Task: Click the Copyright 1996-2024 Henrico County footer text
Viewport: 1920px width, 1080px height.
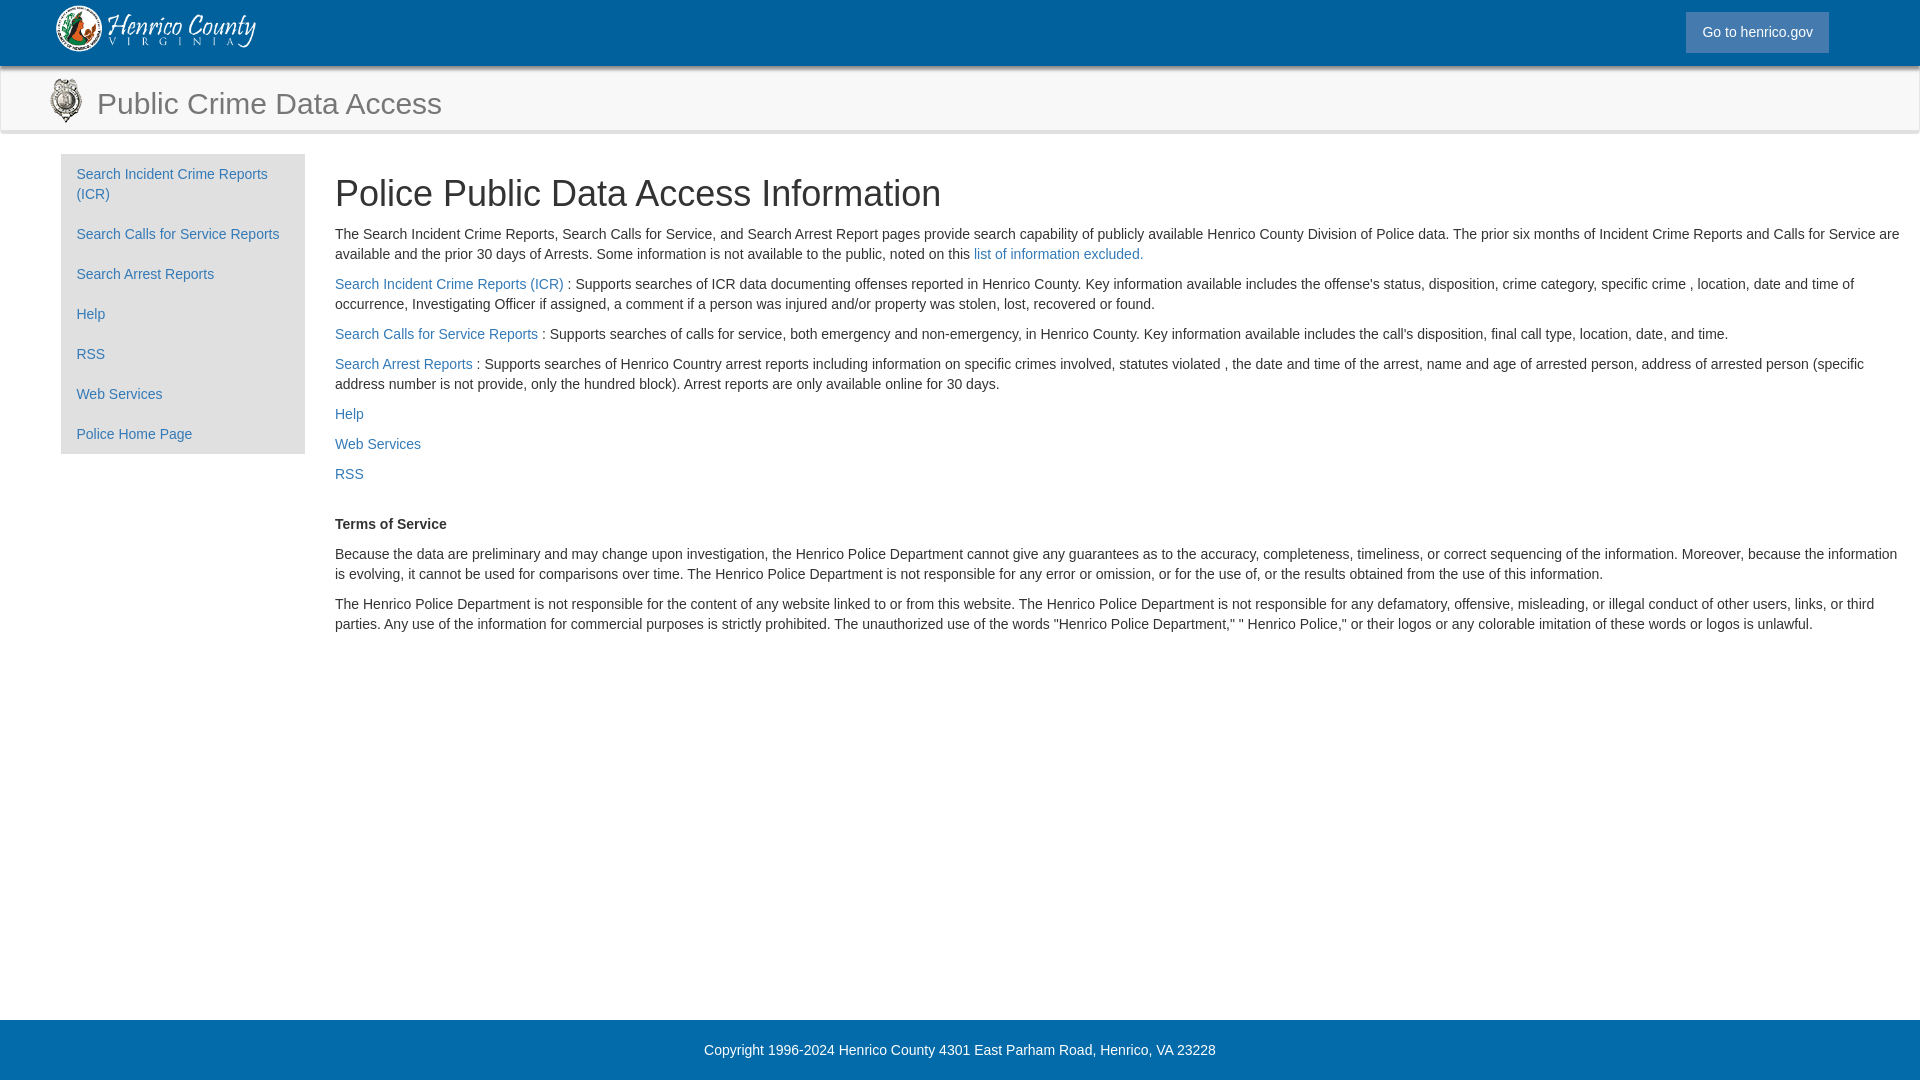Action: (960, 1050)
